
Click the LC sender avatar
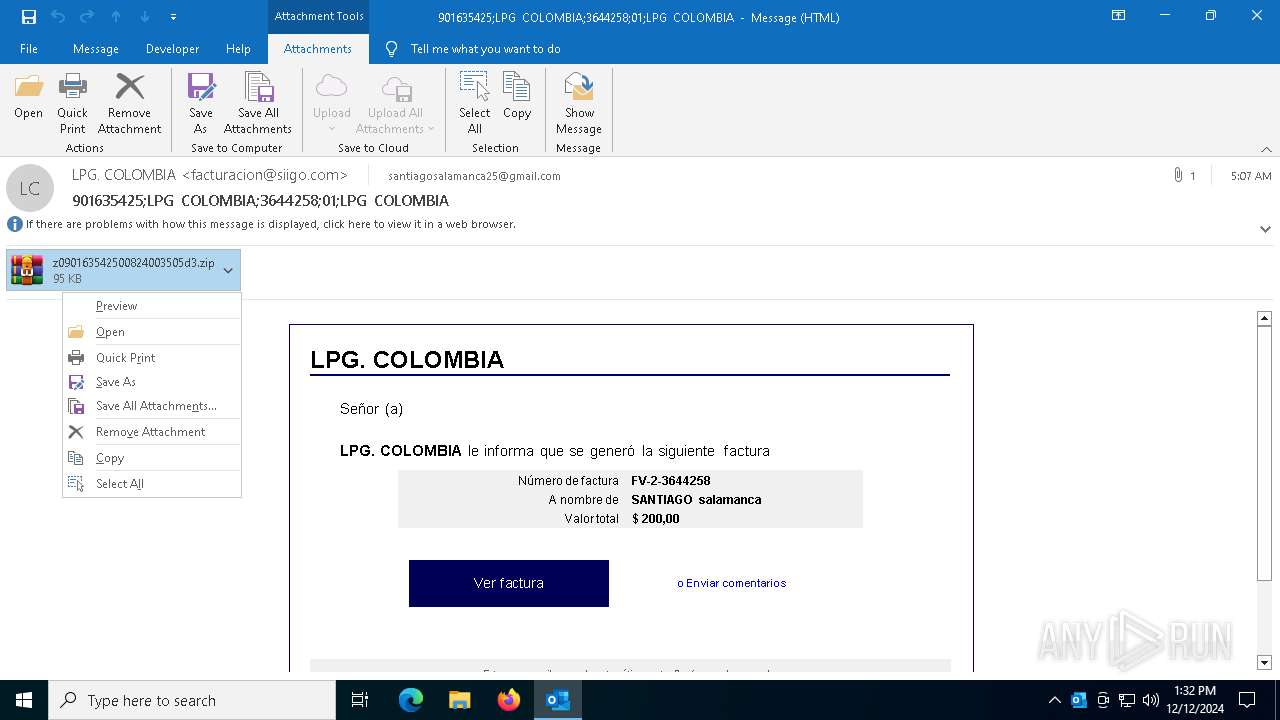[30, 188]
